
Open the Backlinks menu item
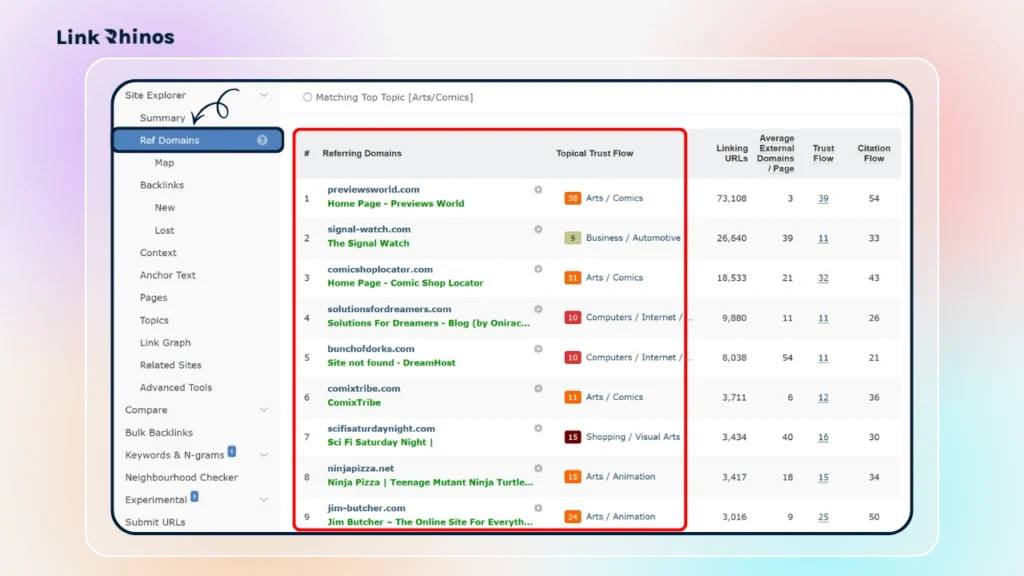tap(161, 185)
